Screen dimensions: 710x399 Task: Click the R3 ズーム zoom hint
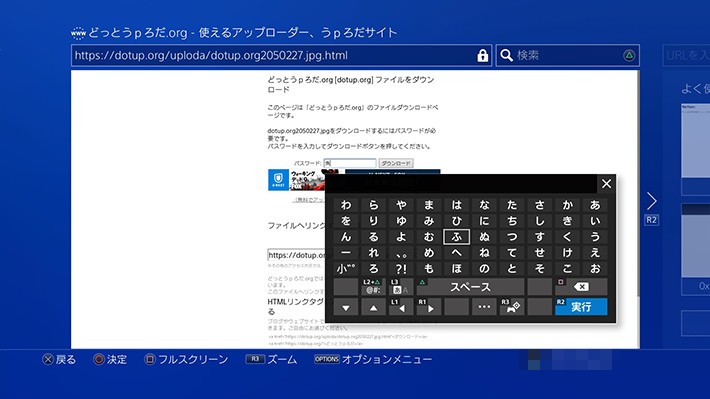(272, 360)
